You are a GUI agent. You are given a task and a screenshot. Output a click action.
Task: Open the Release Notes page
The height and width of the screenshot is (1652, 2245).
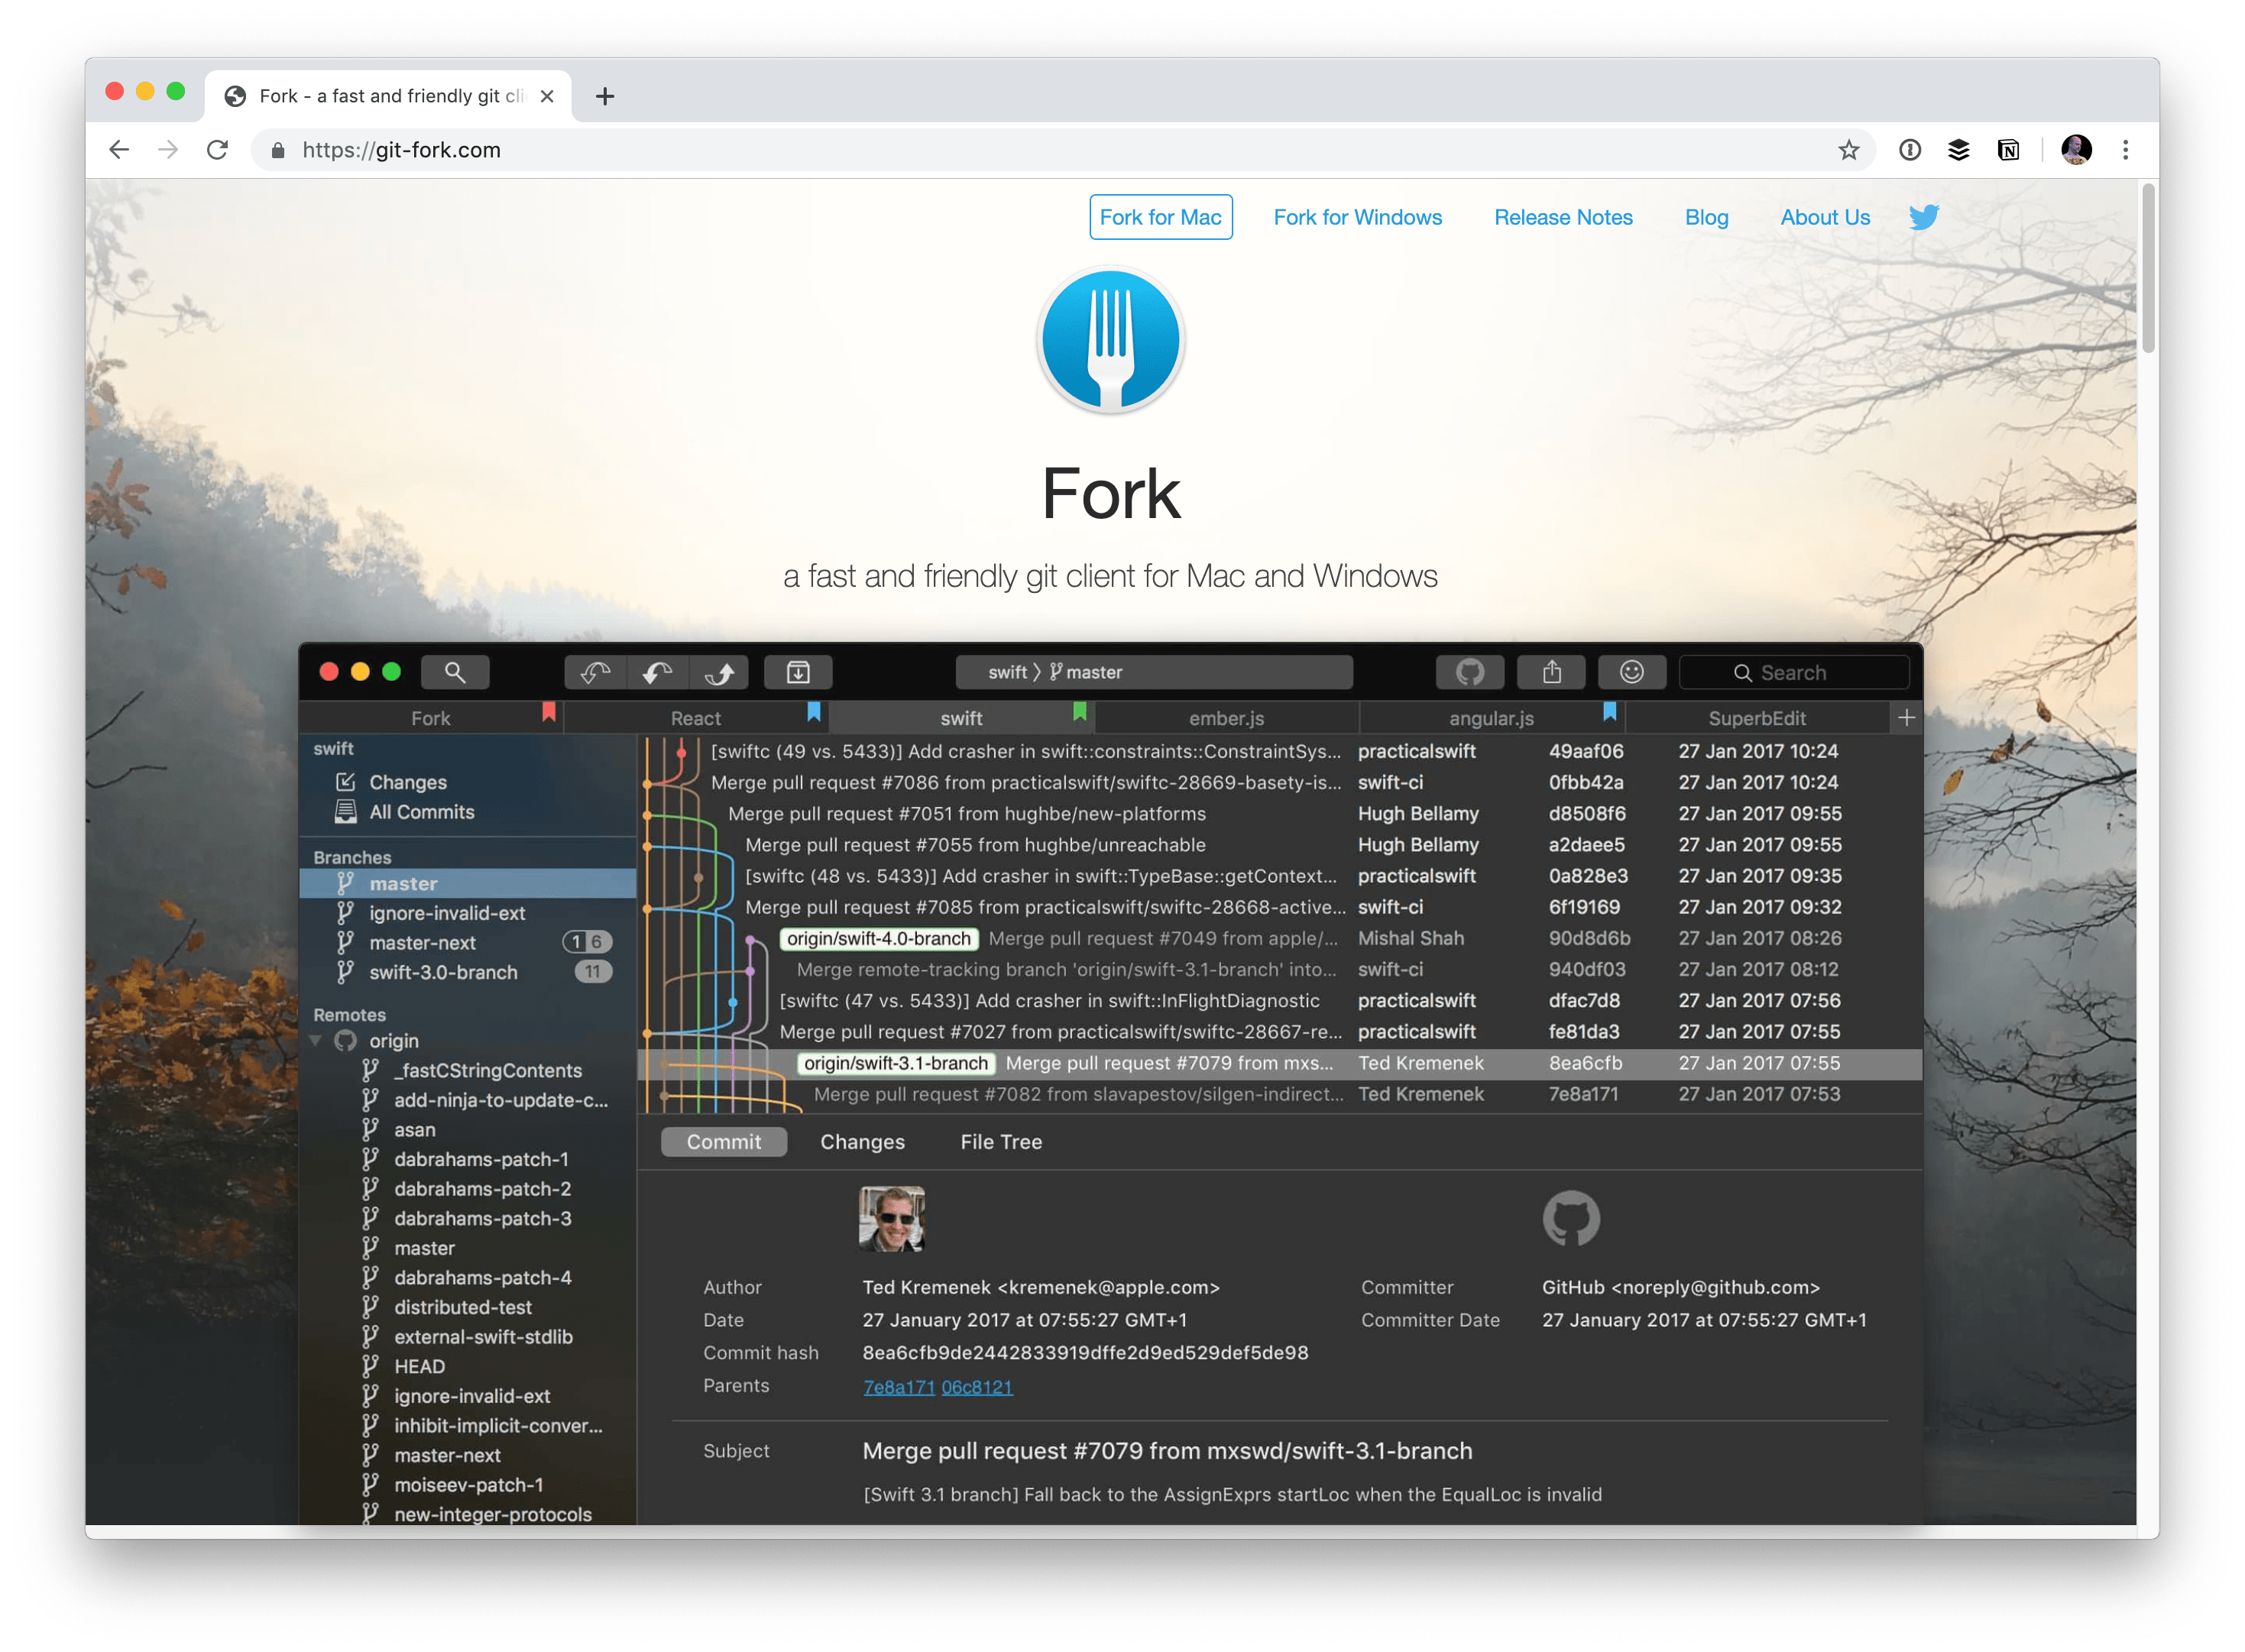1563,217
